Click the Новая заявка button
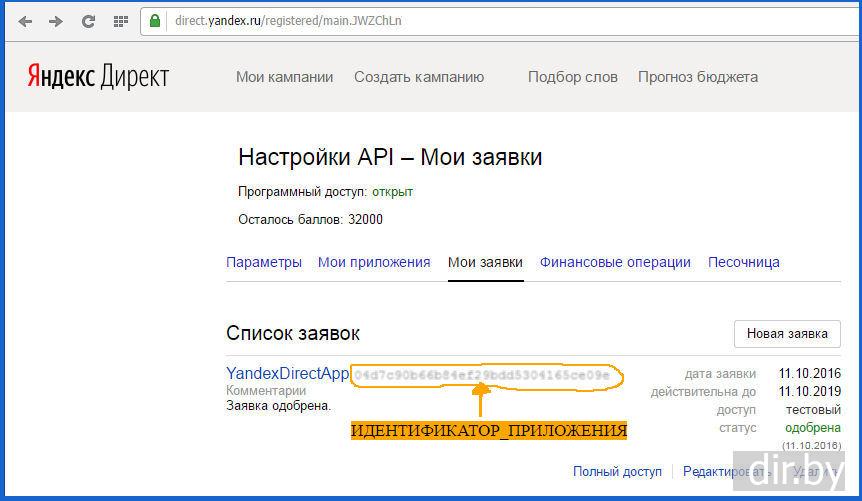862x501 pixels. tap(787, 334)
